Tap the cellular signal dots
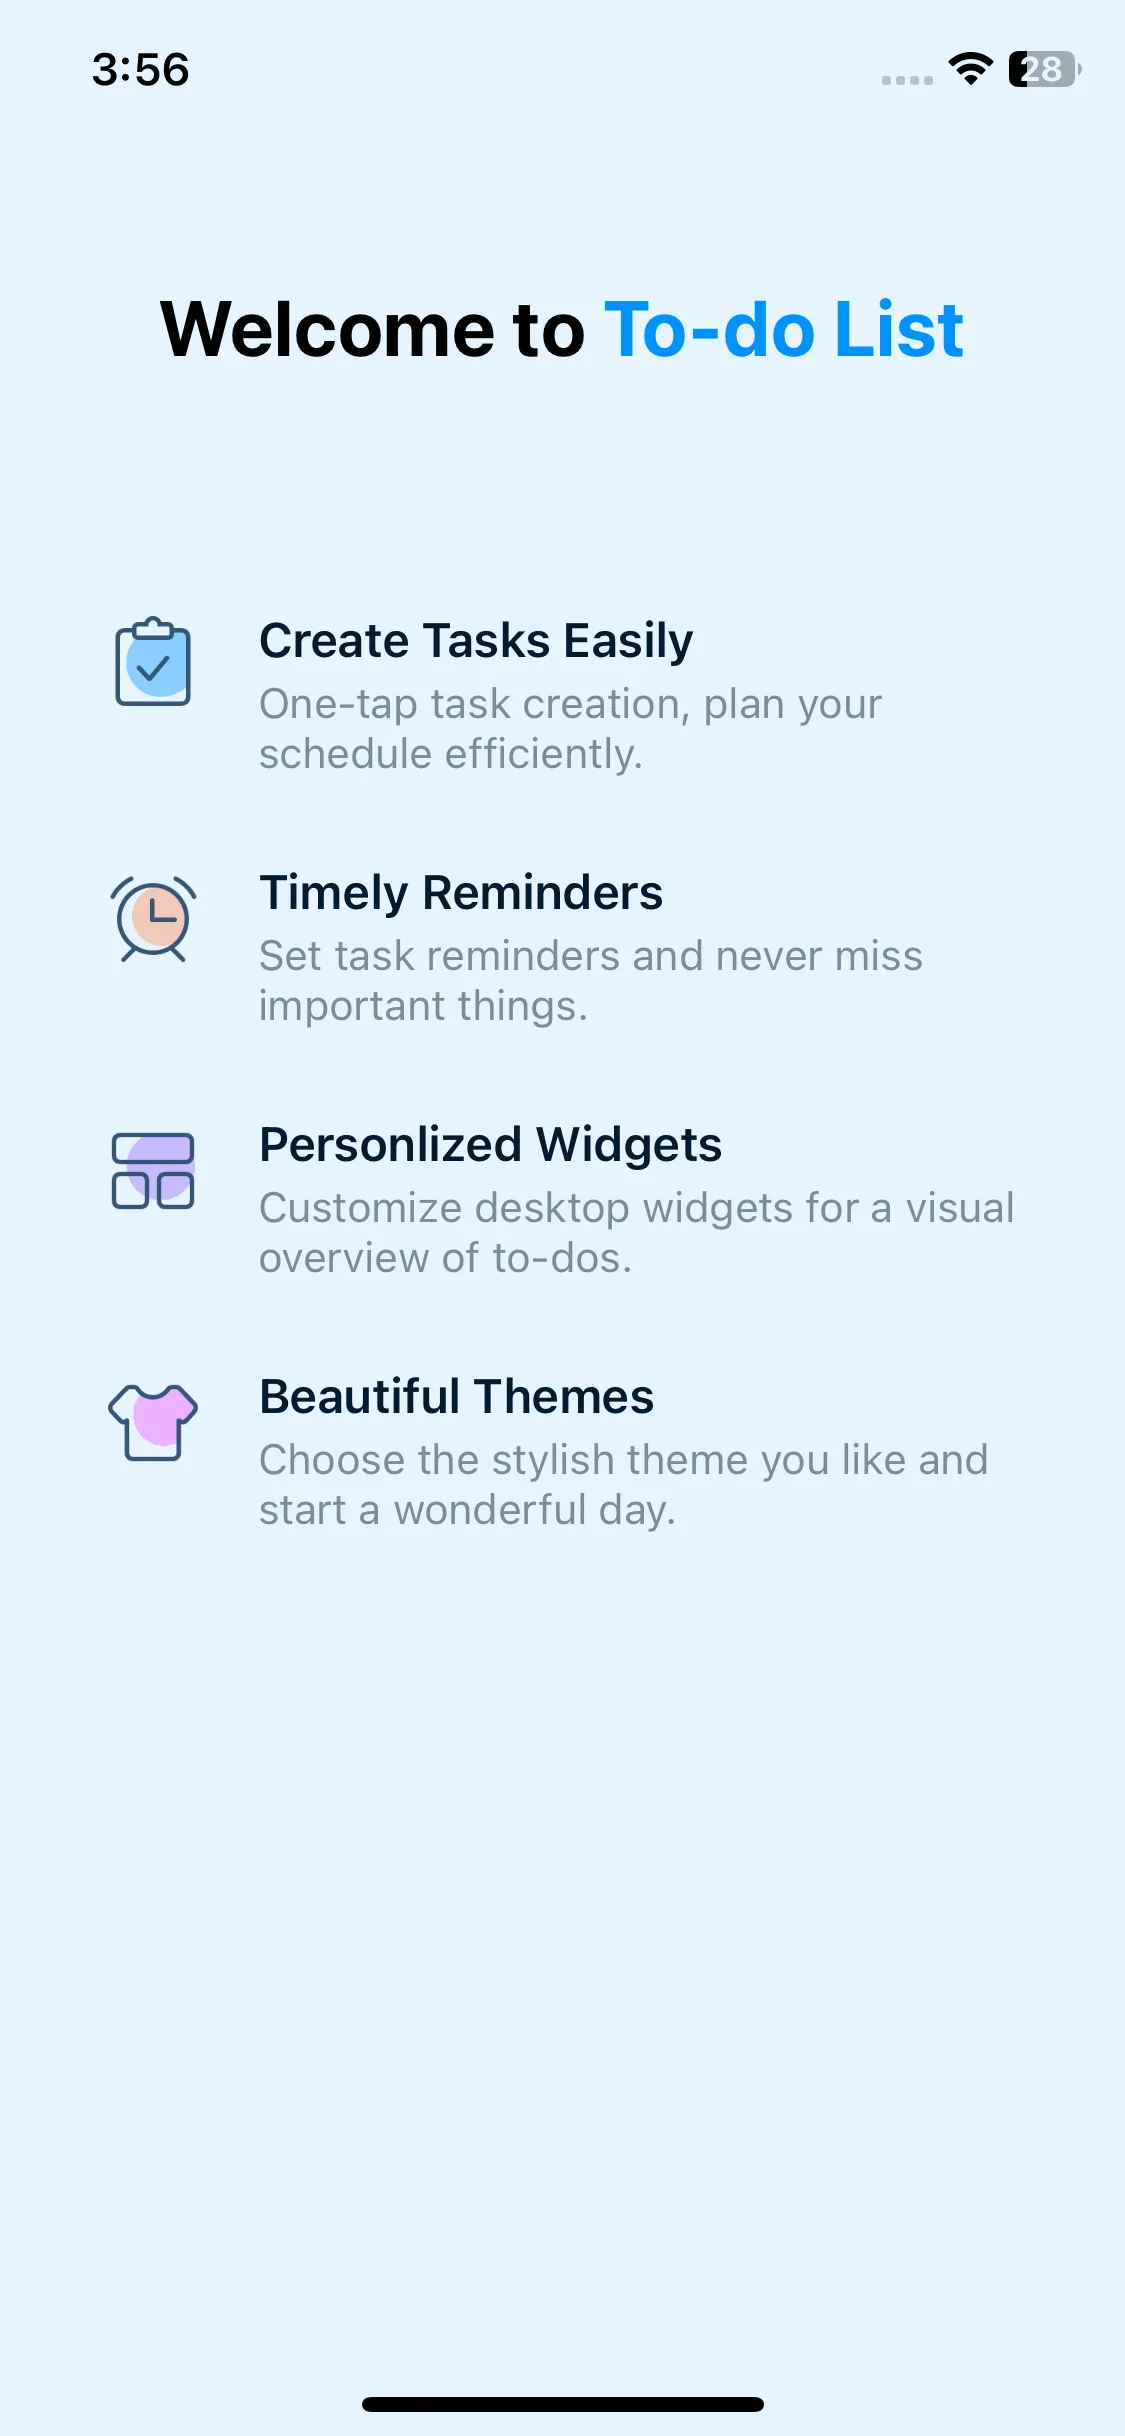This screenshot has width=1125, height=2436. coord(907,80)
